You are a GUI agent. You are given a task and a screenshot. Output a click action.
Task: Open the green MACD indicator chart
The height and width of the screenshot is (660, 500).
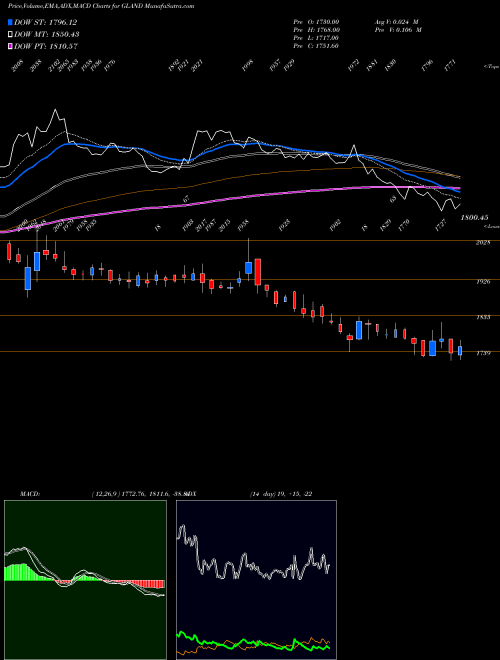tap(85, 580)
